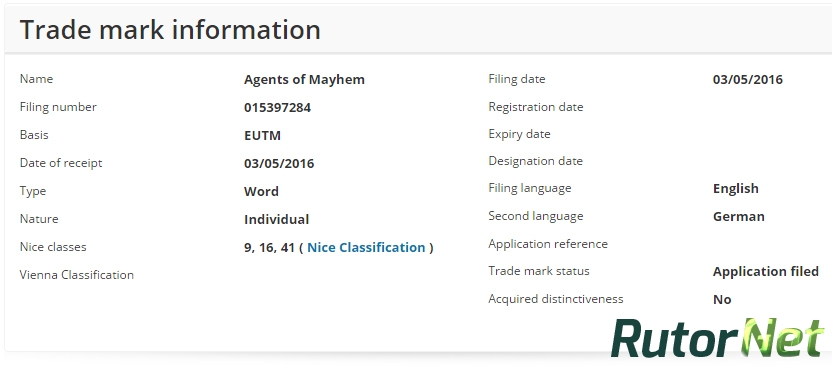Select the German second language value
This screenshot has width=832, height=372.
coord(739,217)
